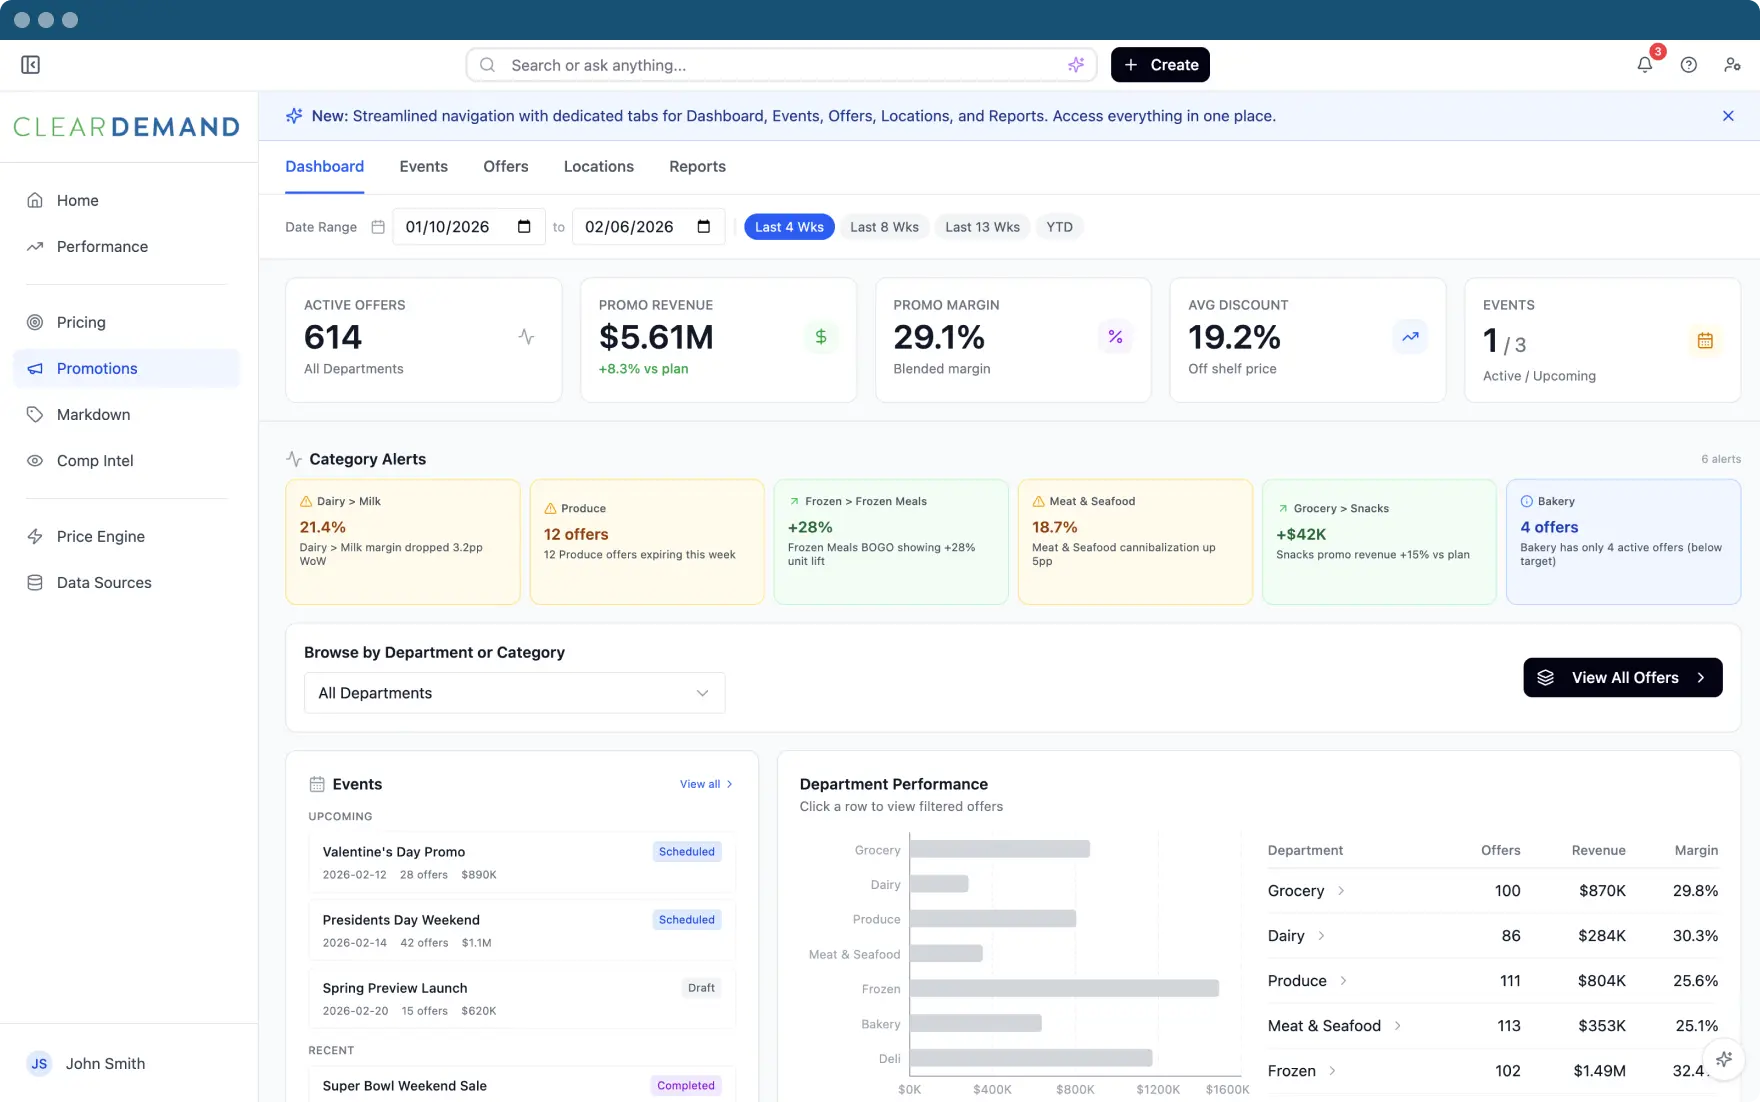Select the Last 13 Wks range
1760x1102 pixels.
pyautogui.click(x=982, y=227)
